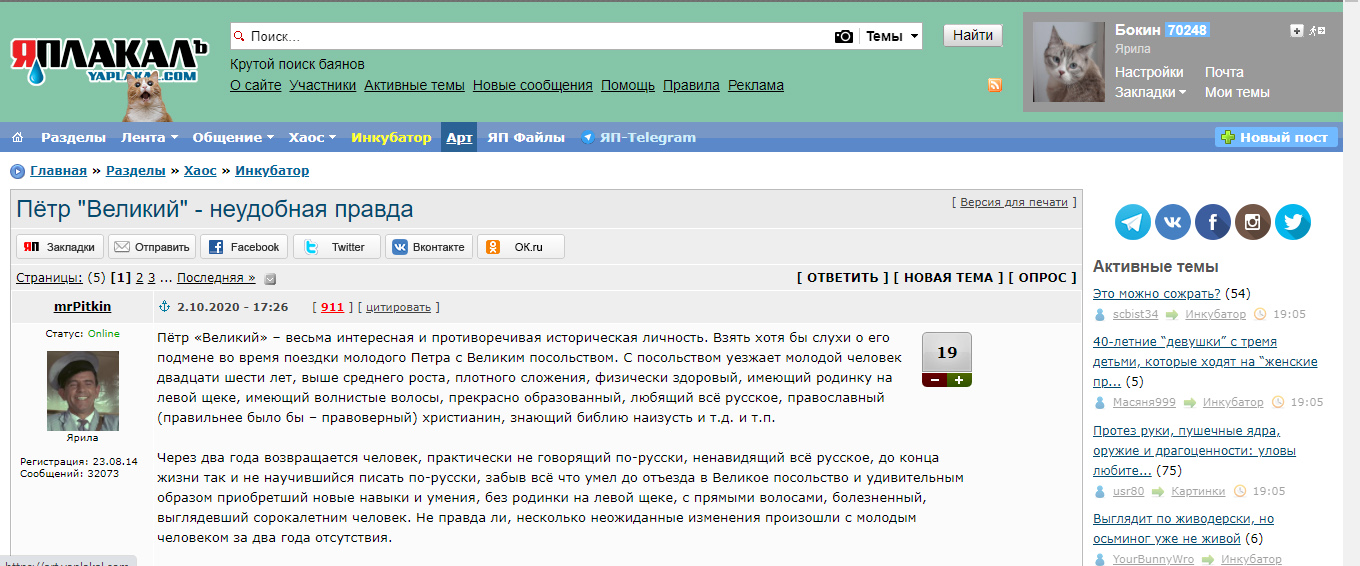
Task: Click the Найти search button
Action: point(973,35)
